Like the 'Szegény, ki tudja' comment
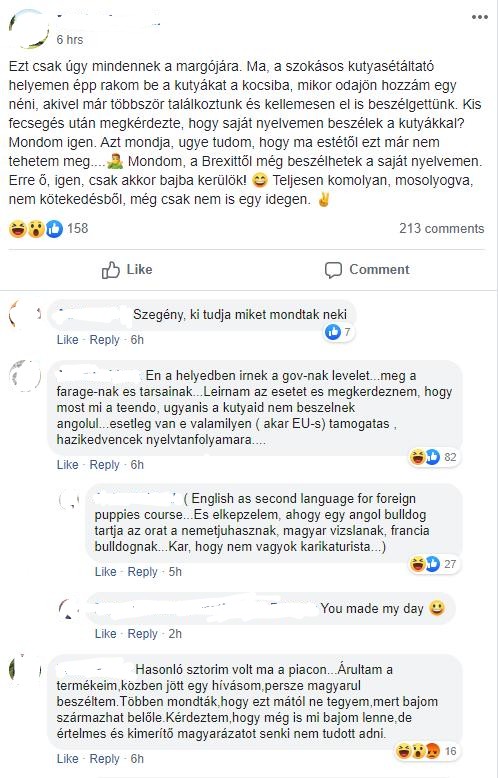498x778 pixels. pyautogui.click(x=67, y=340)
